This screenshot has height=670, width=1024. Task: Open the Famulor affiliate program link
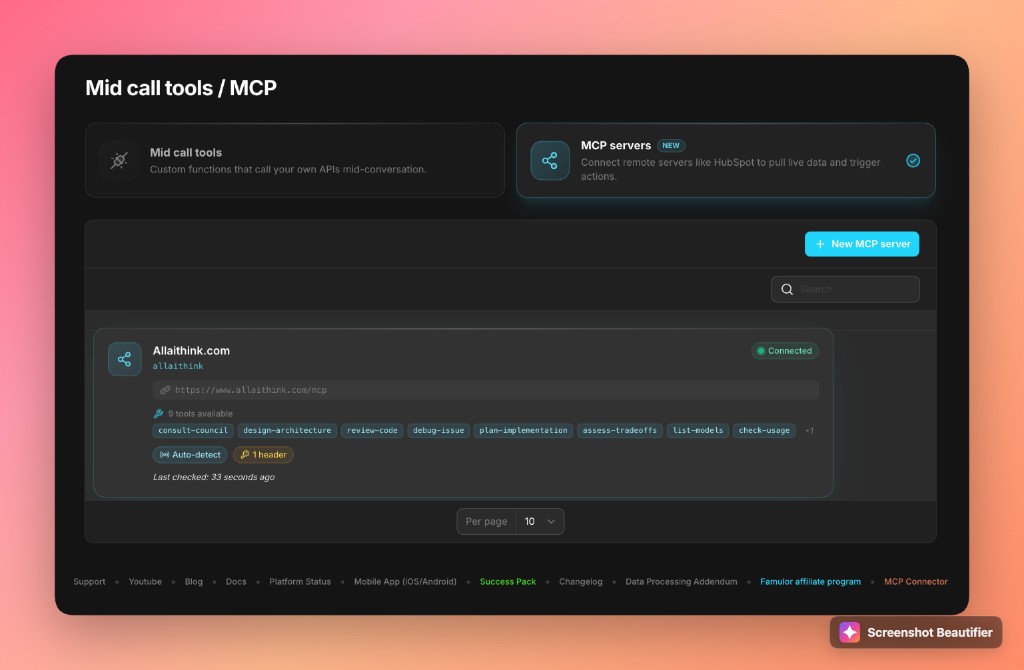[x=810, y=582]
